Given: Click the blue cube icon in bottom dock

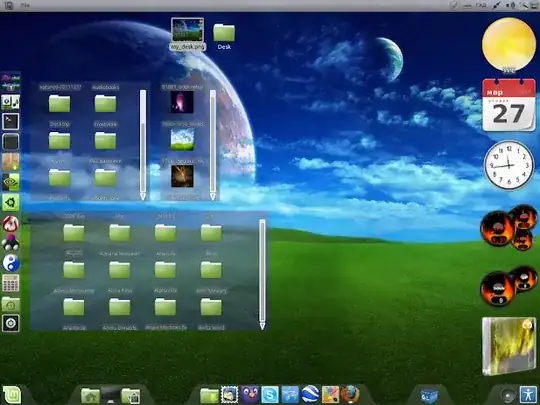Looking at the screenshot, I should (x=429, y=396).
